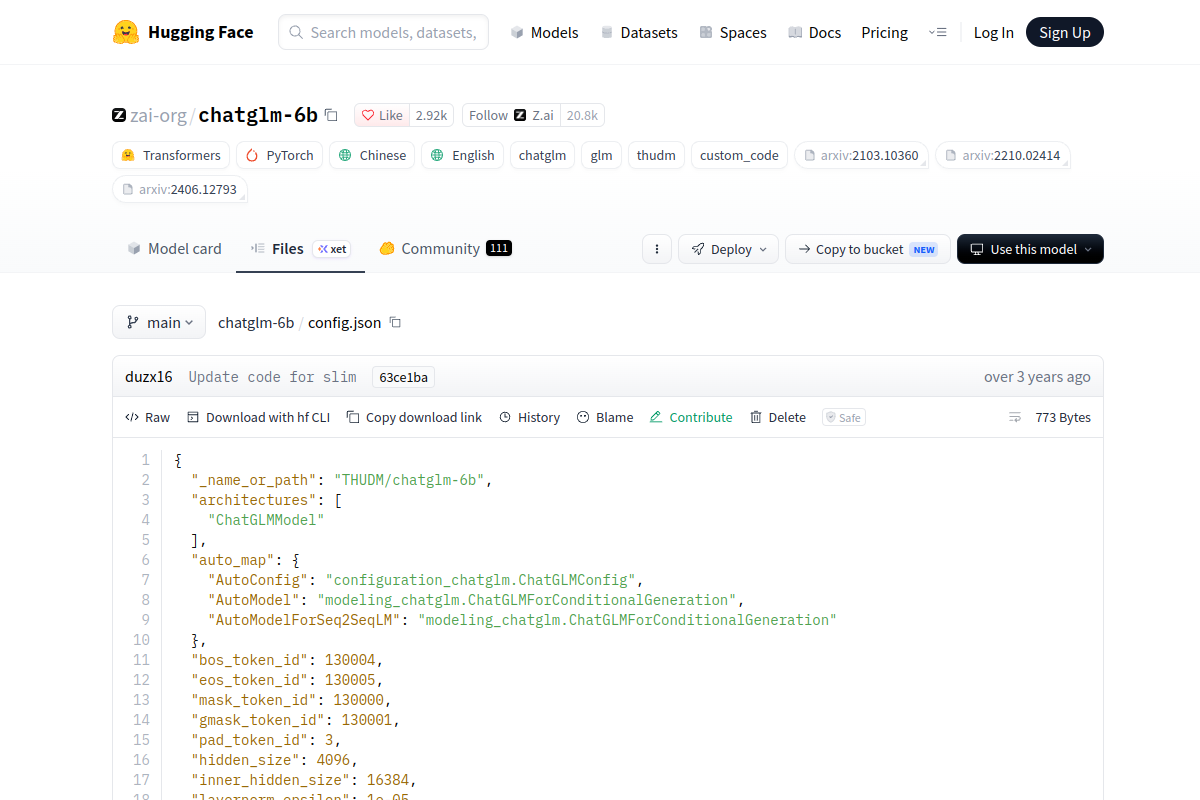Switch to the Model card tab
Screen dimensions: 1200x800
[174, 249]
